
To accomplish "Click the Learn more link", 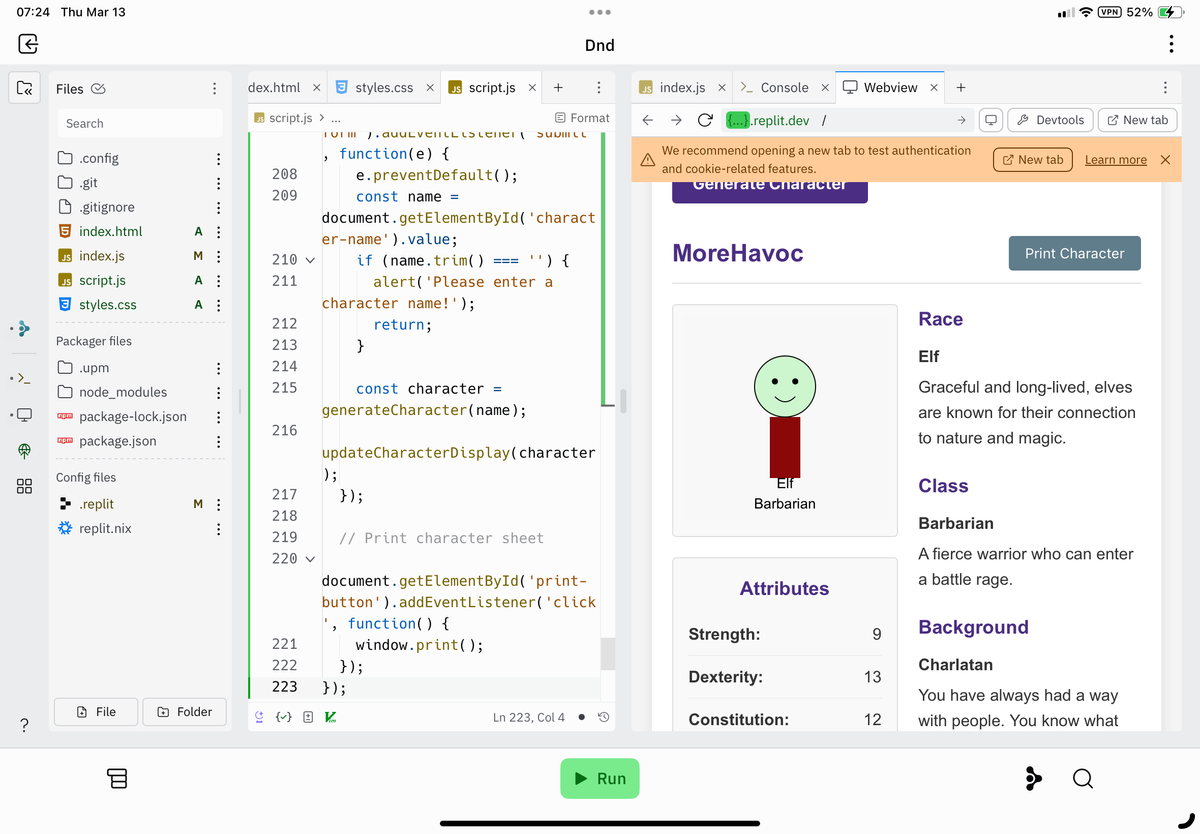I will pyautogui.click(x=1115, y=160).
